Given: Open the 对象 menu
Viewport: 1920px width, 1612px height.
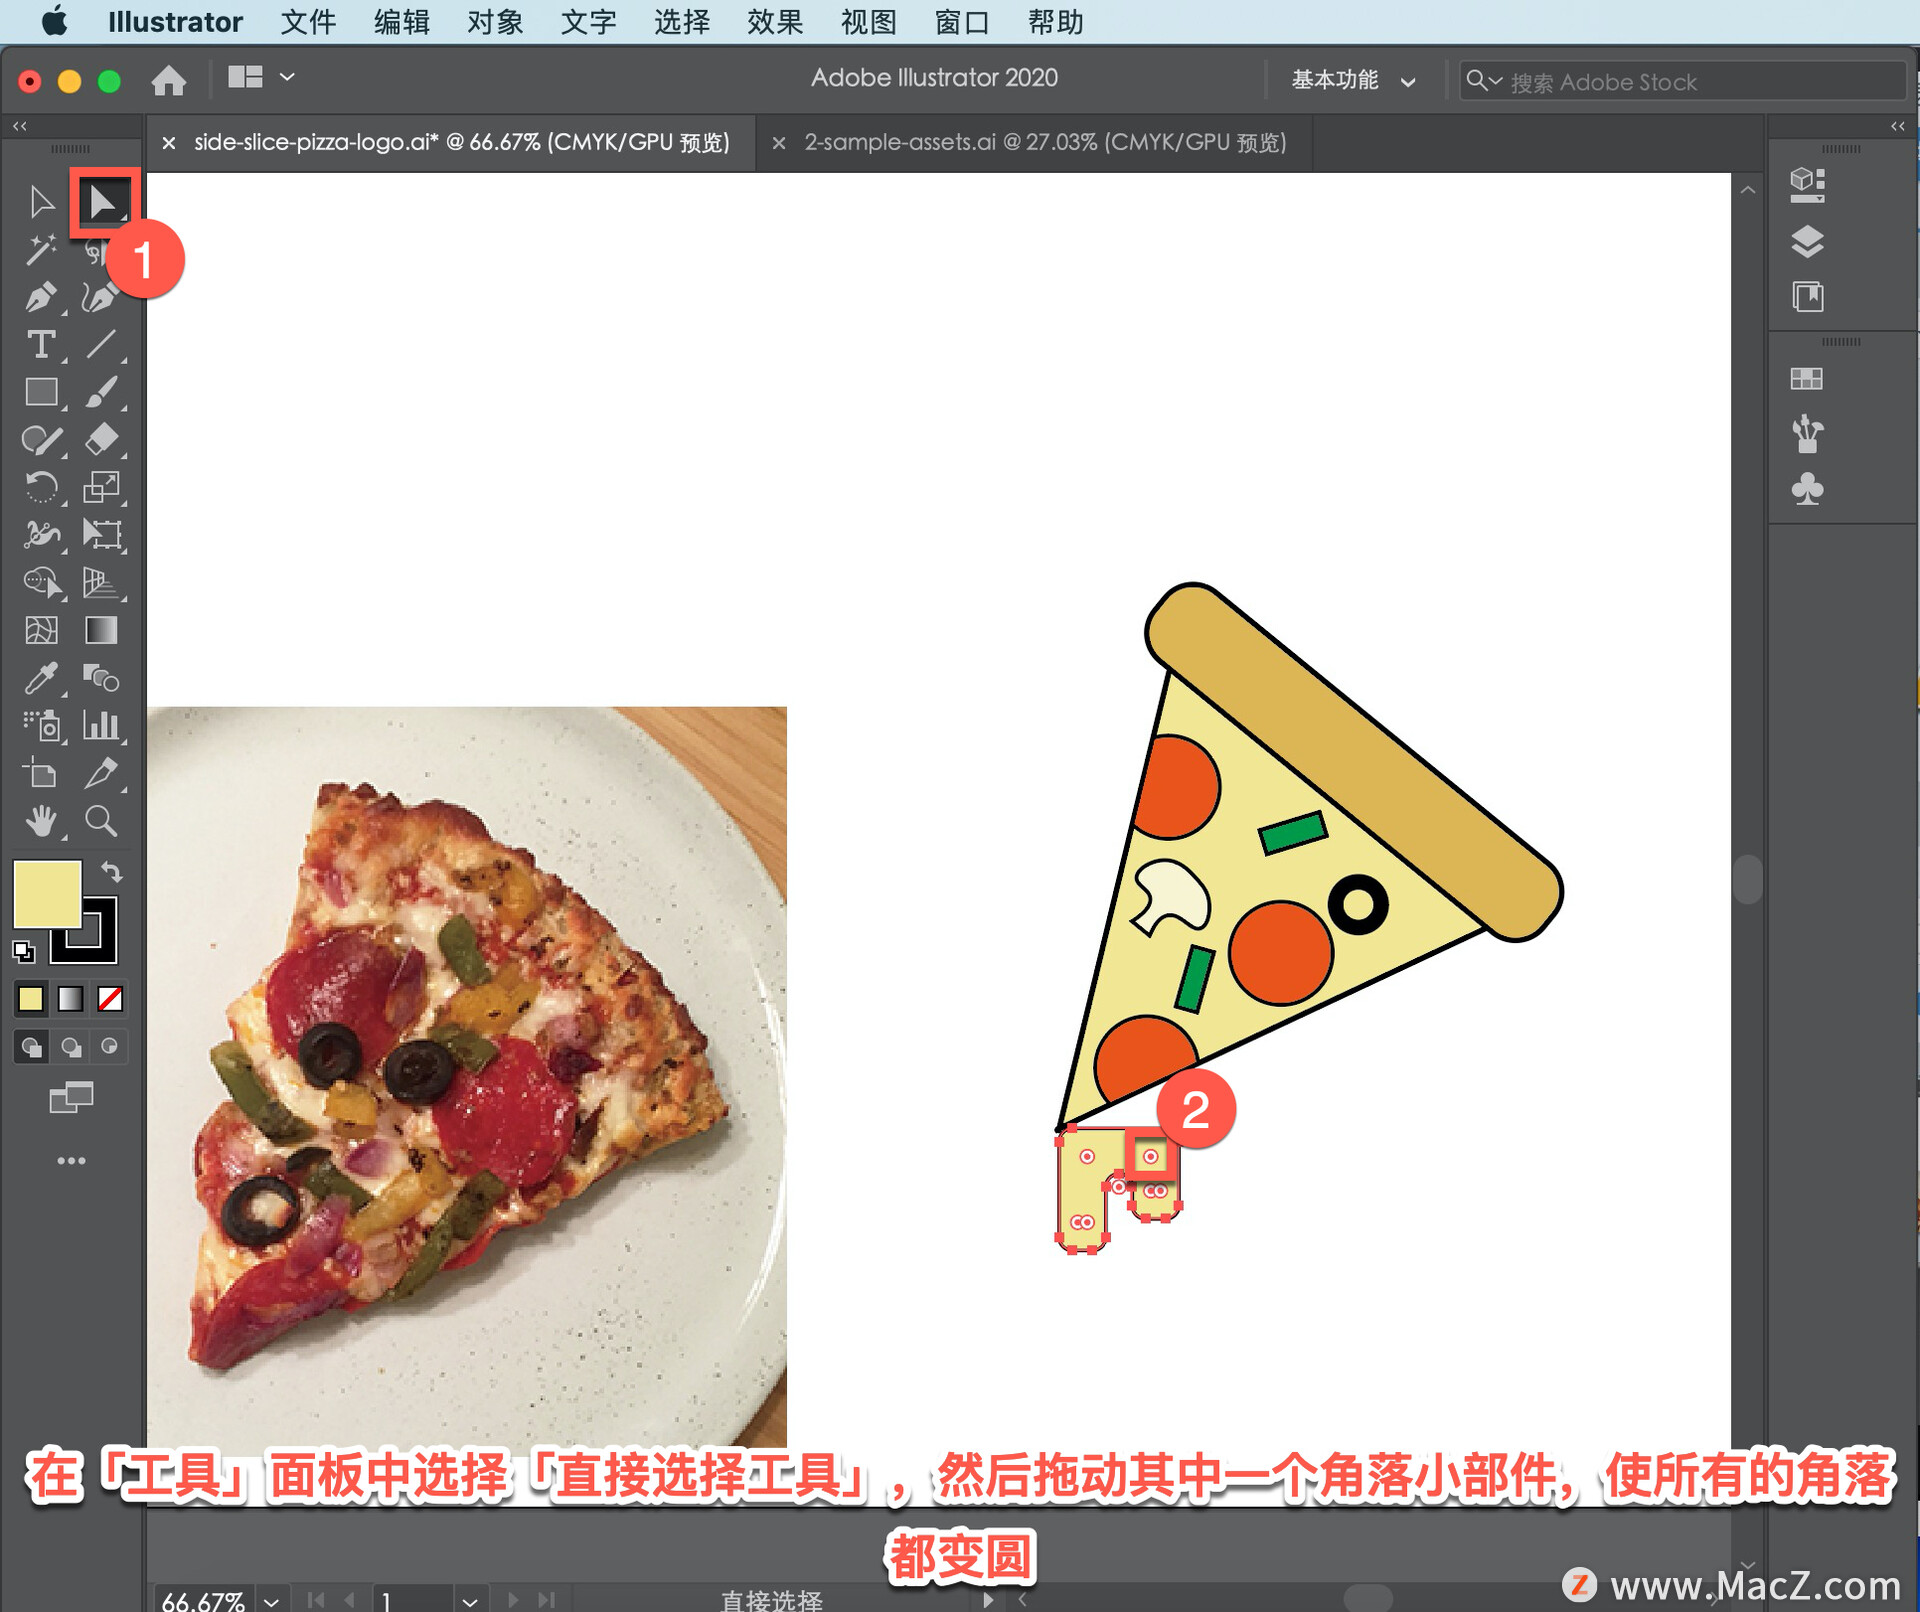Looking at the screenshot, I should 495,22.
